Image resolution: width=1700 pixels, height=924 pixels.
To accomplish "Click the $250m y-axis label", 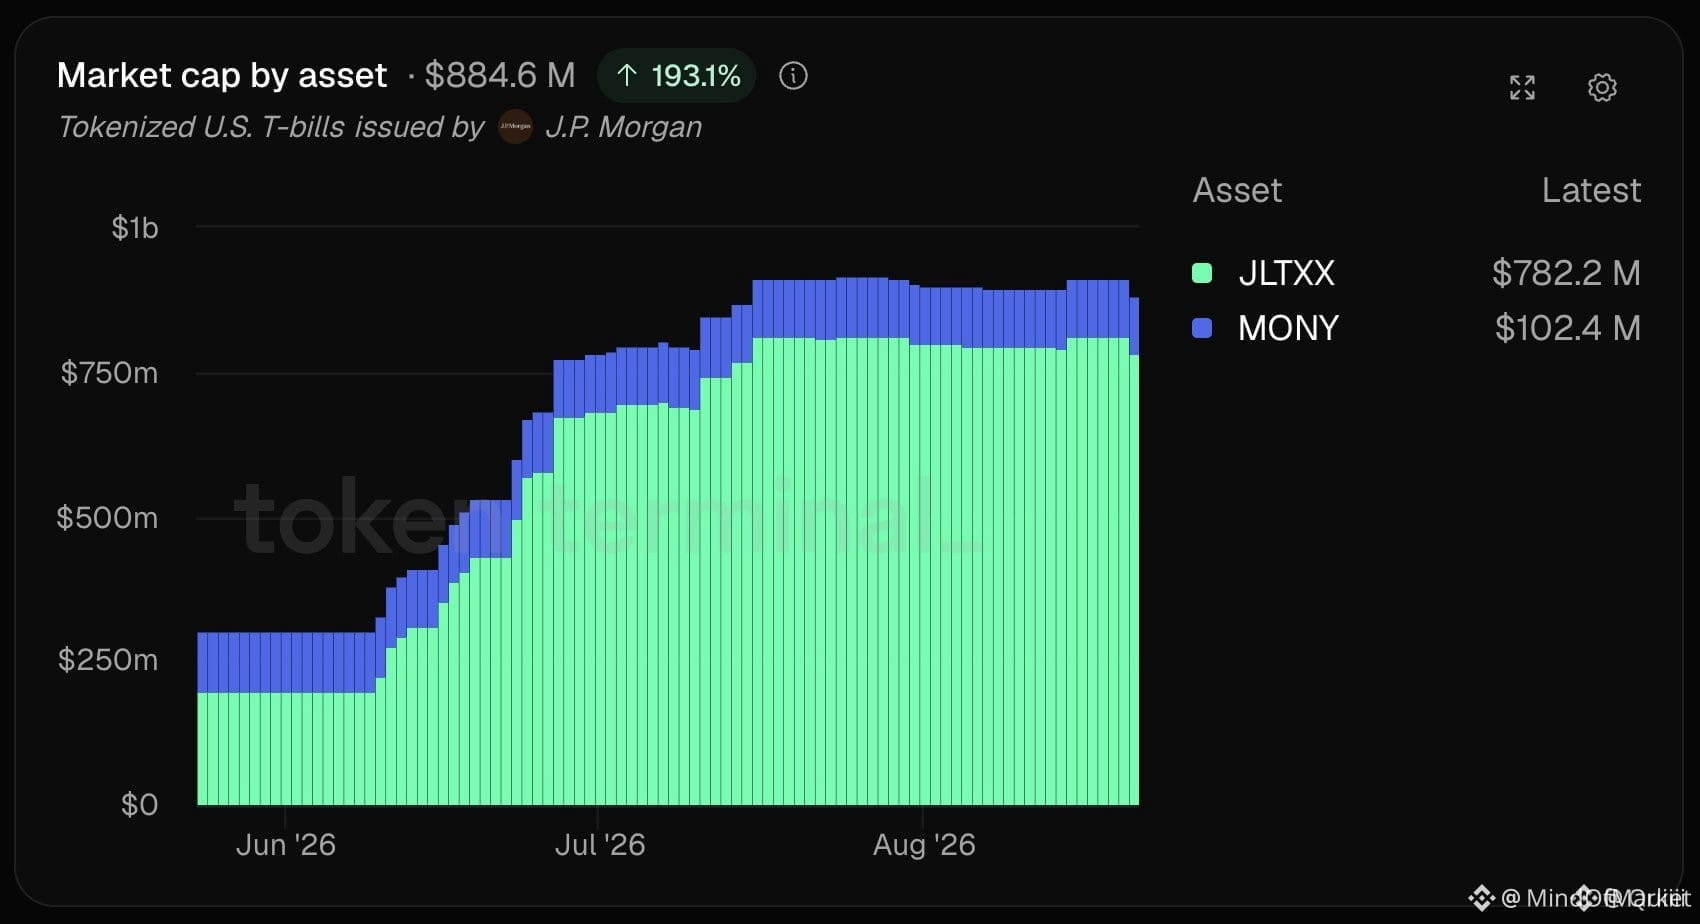I will 108,660.
